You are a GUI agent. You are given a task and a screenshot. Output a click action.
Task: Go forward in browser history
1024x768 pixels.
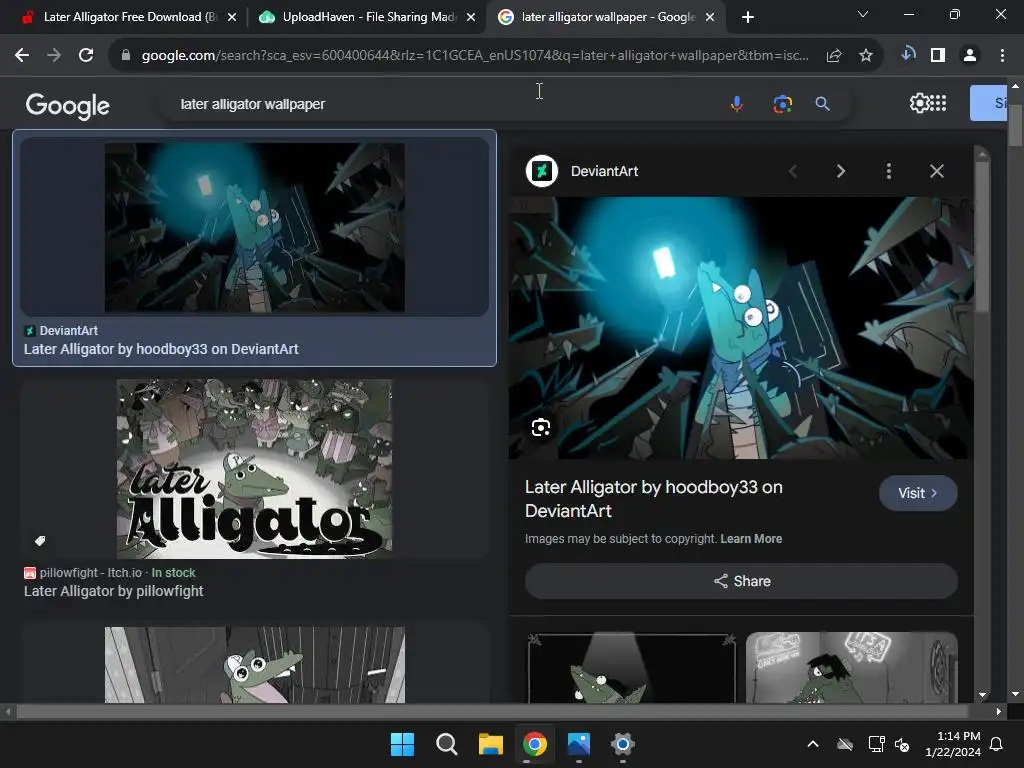tap(54, 56)
